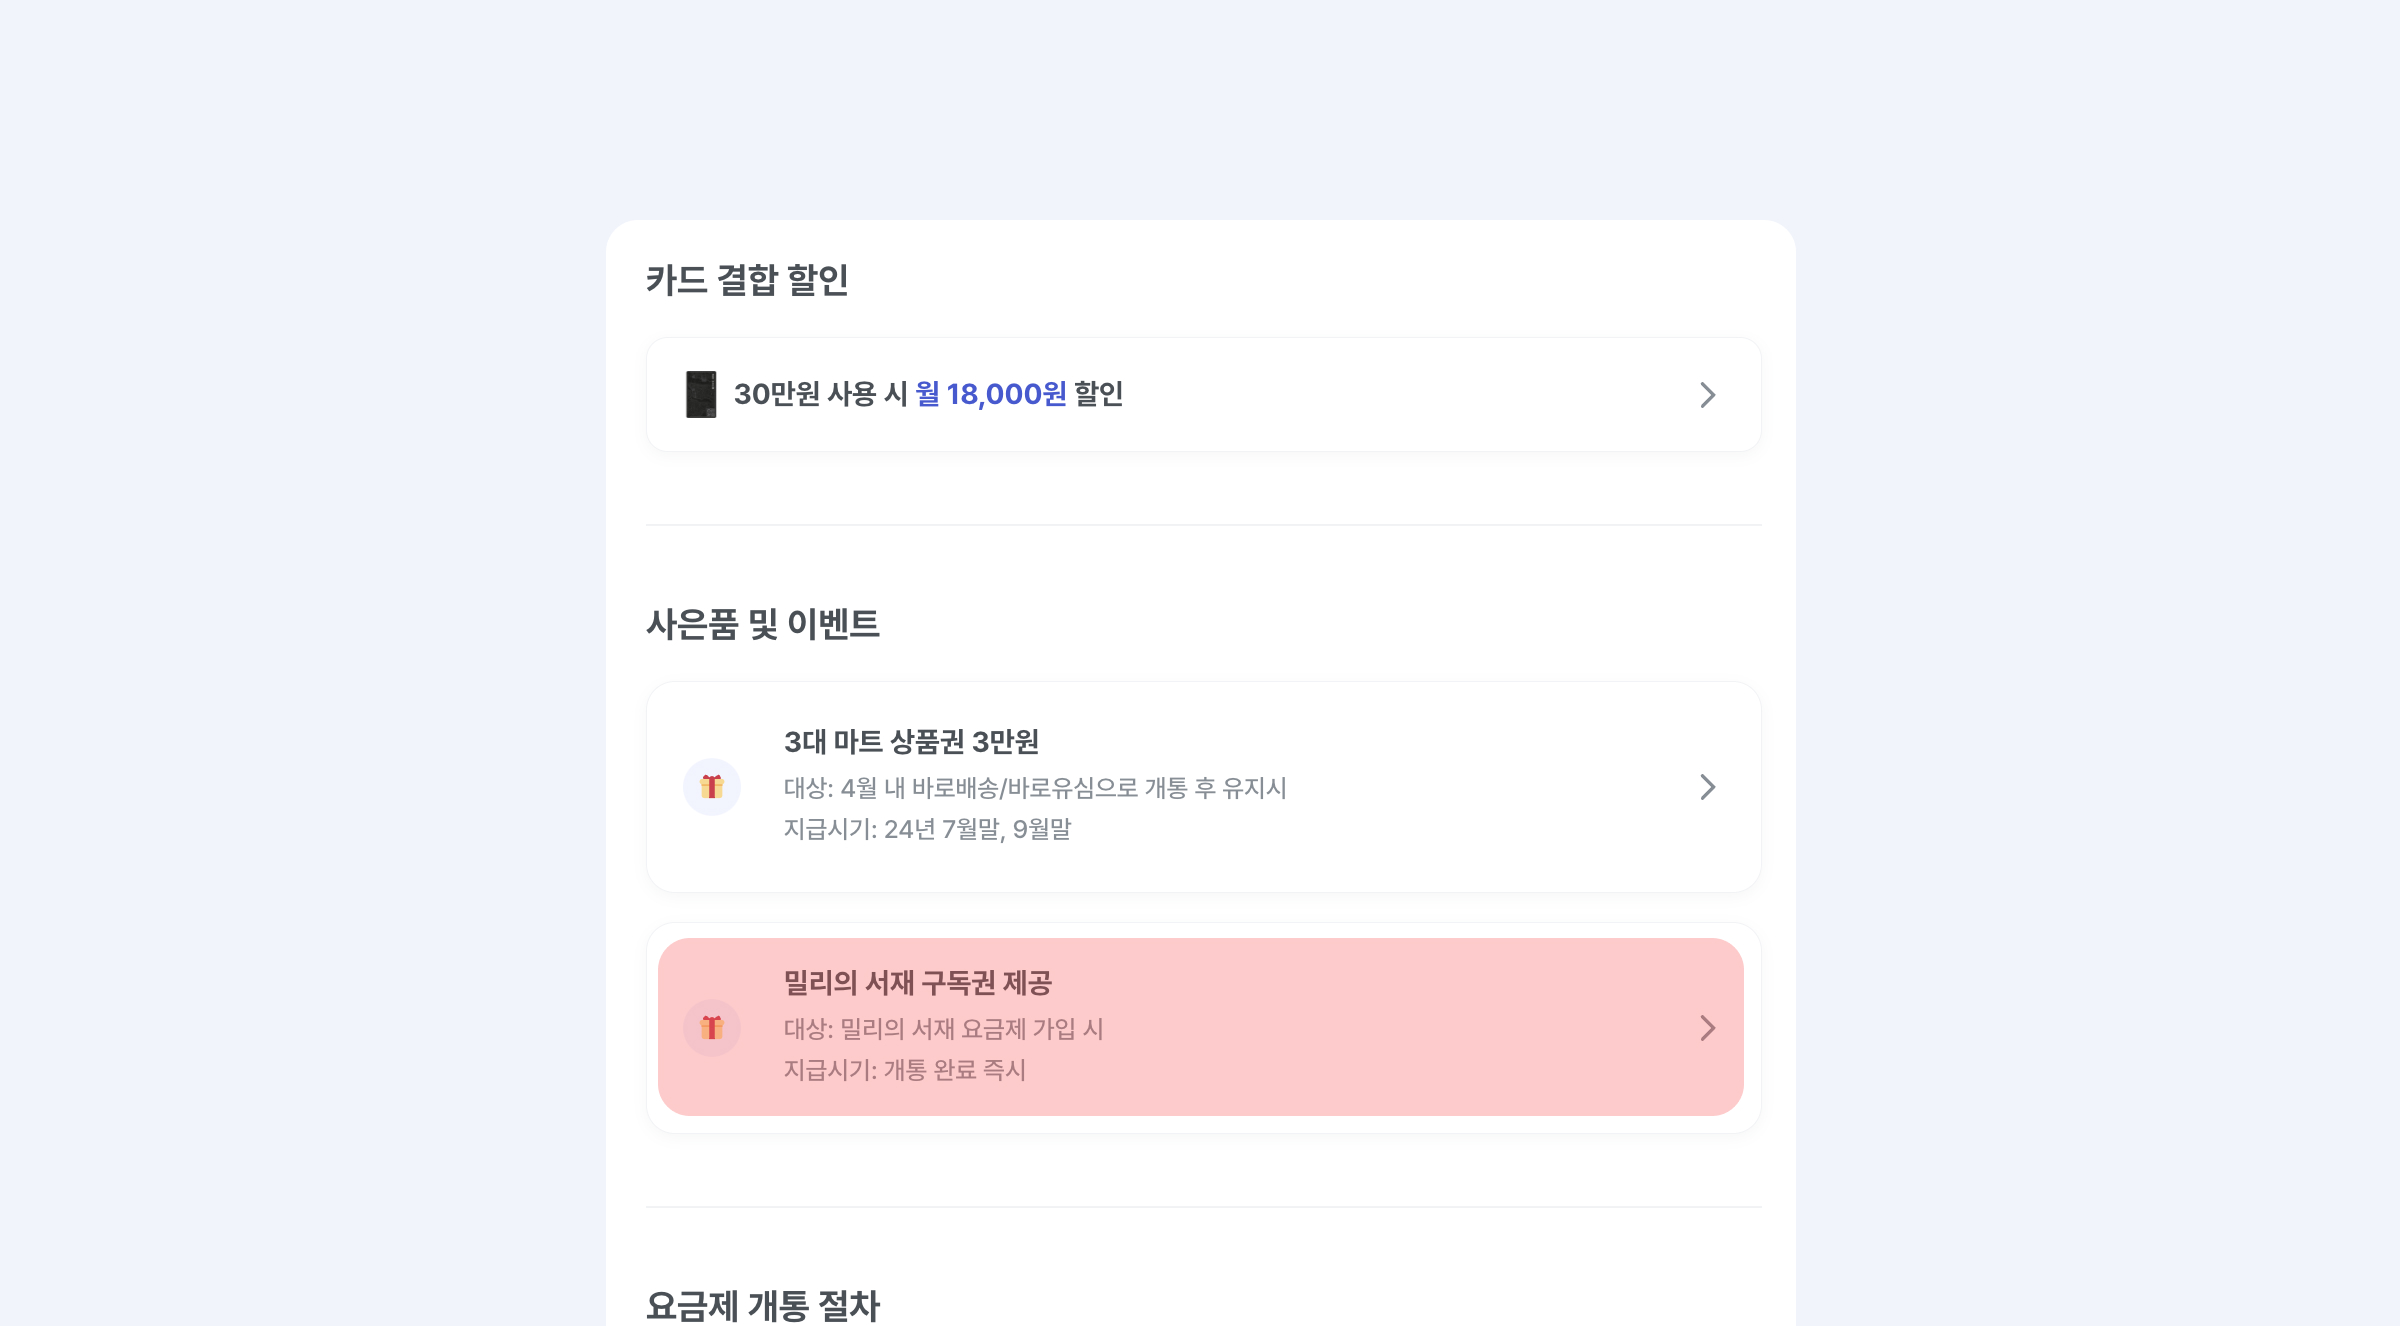
Task: Click "지급시기: 24년 7월말, 9월말" line
Action: coord(927,829)
